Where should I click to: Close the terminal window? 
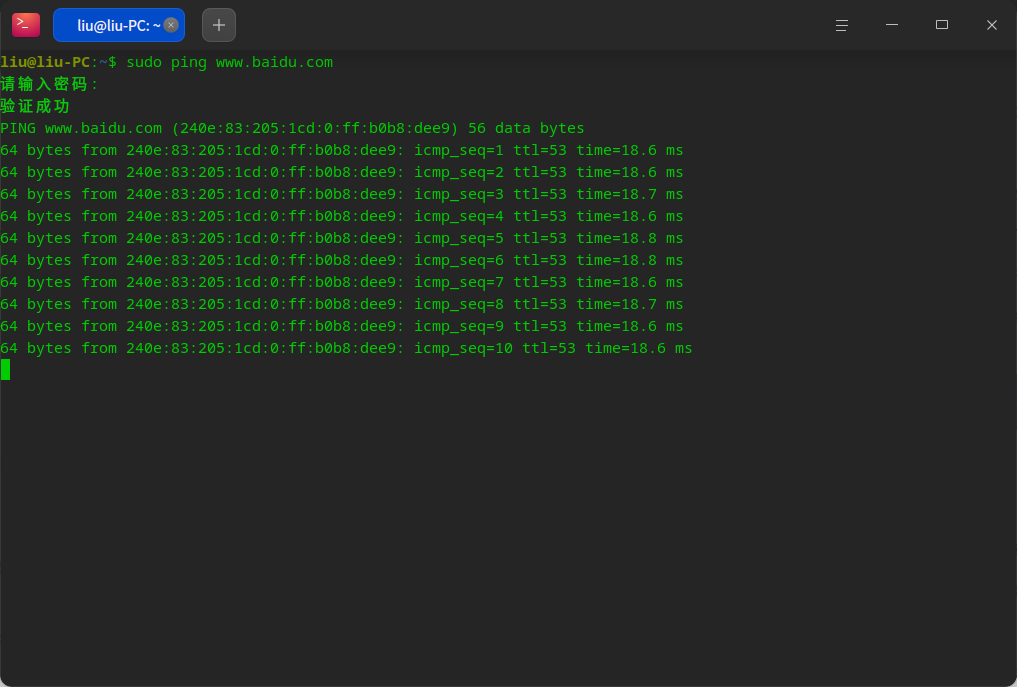[992, 25]
